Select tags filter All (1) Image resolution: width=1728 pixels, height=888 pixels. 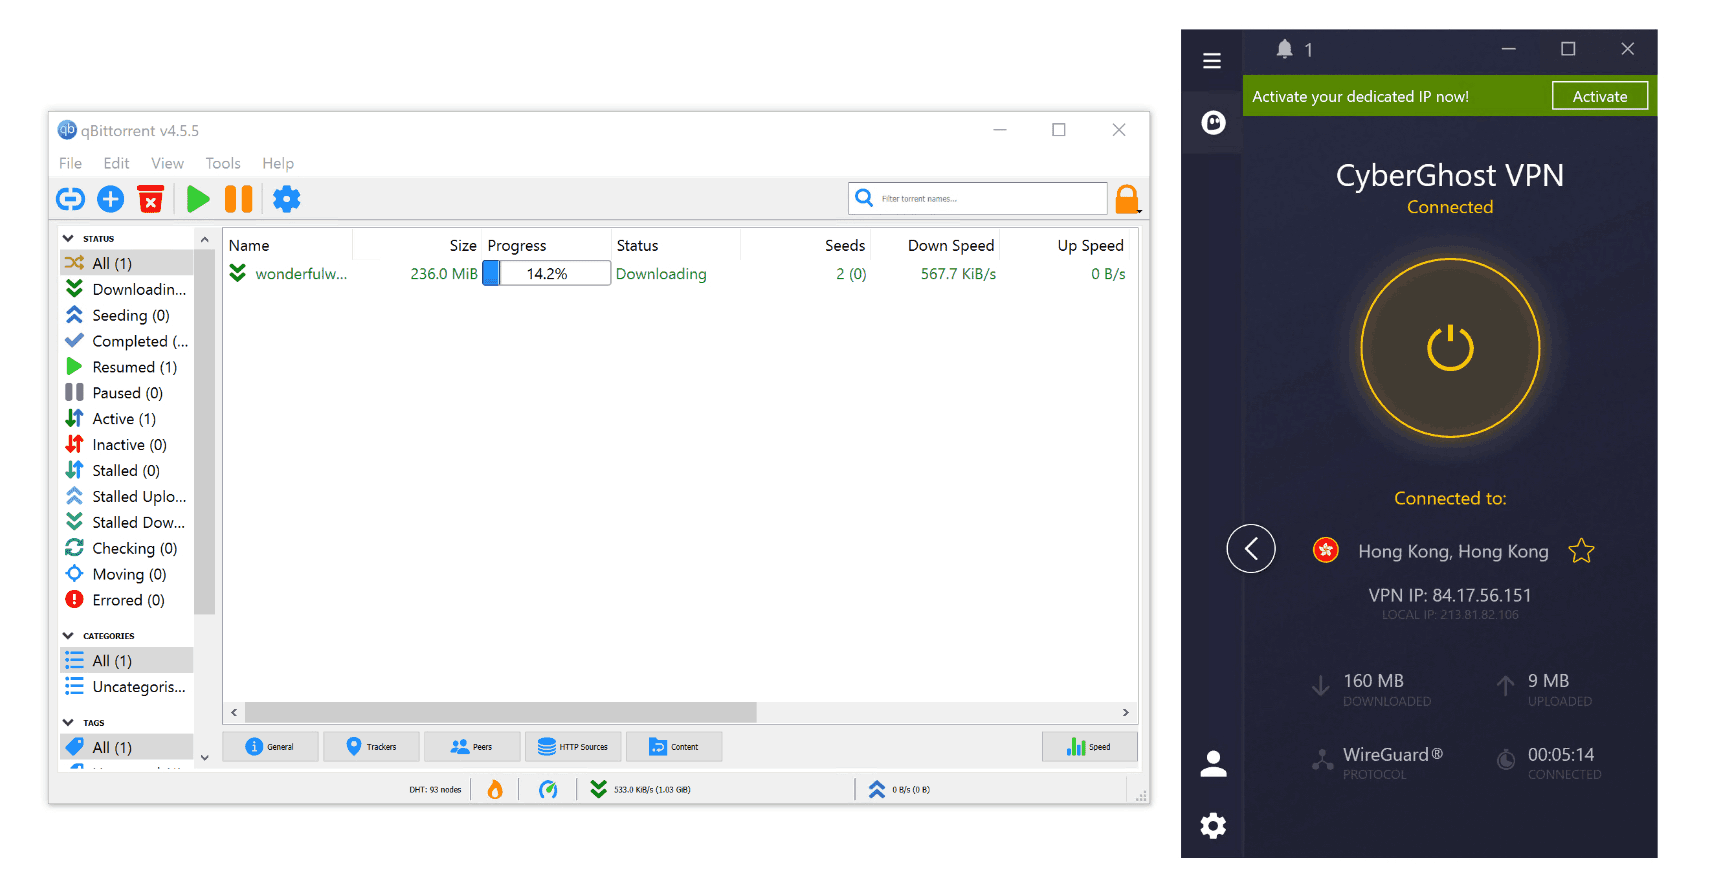(x=126, y=747)
